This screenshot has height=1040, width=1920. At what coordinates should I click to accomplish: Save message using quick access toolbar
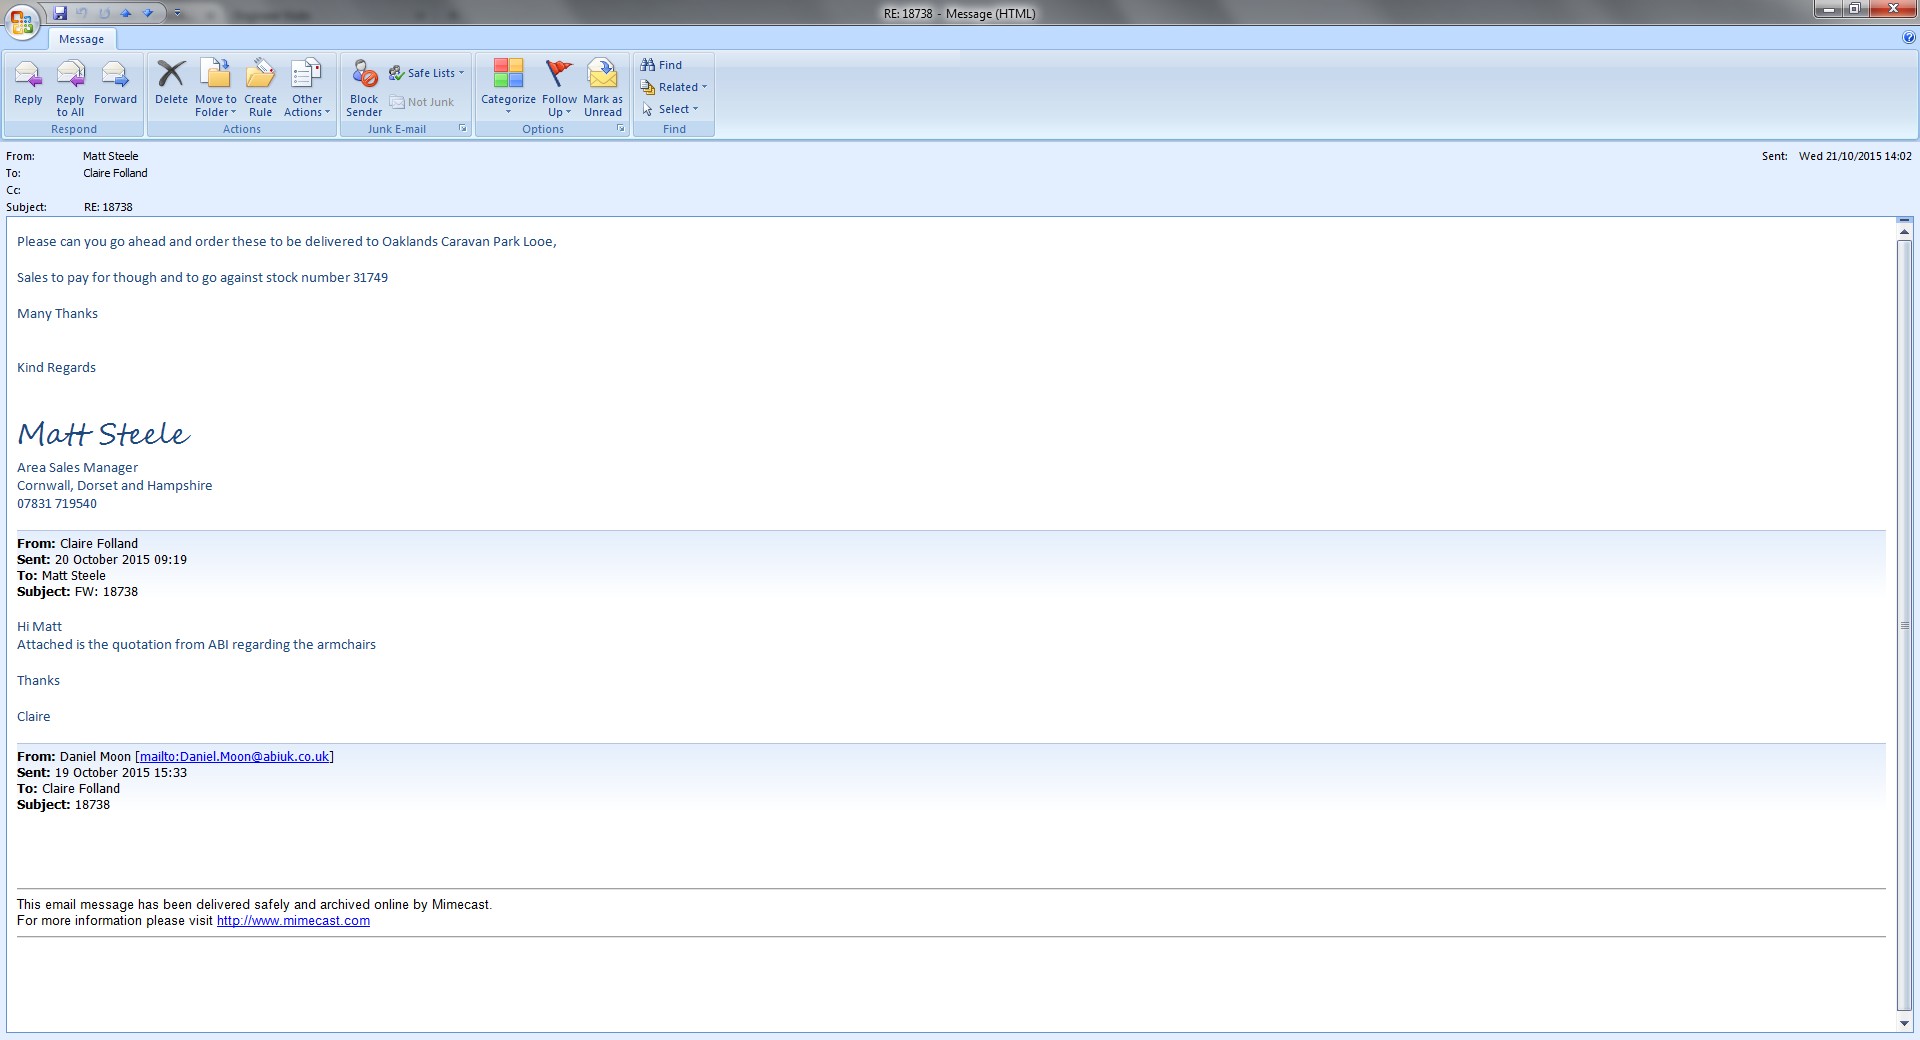tap(60, 13)
